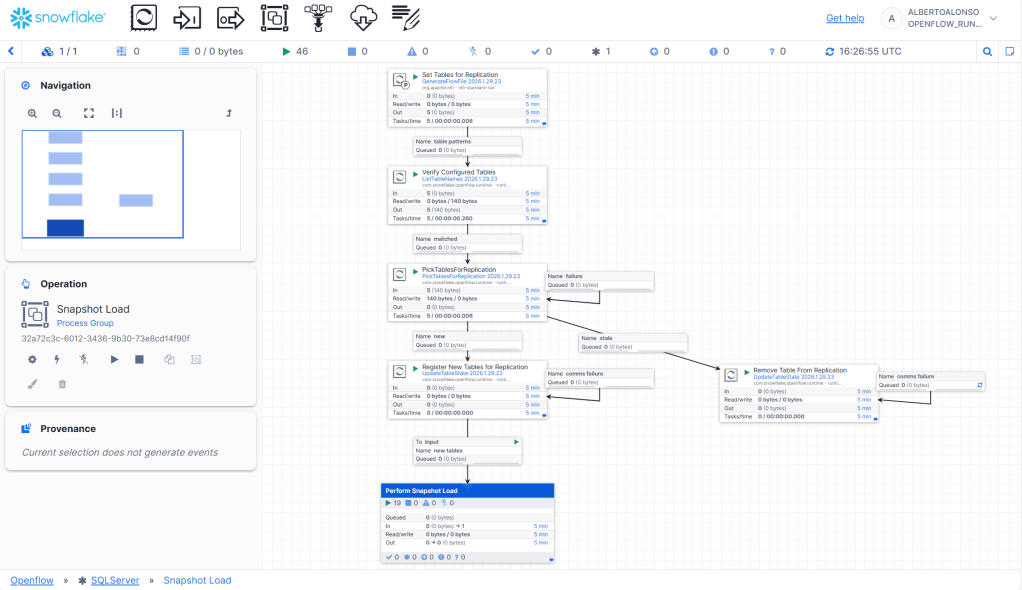Image resolution: width=1022 pixels, height=590 pixels.
Task: Click the Funnel toolbar icon
Action: (x=318, y=17)
